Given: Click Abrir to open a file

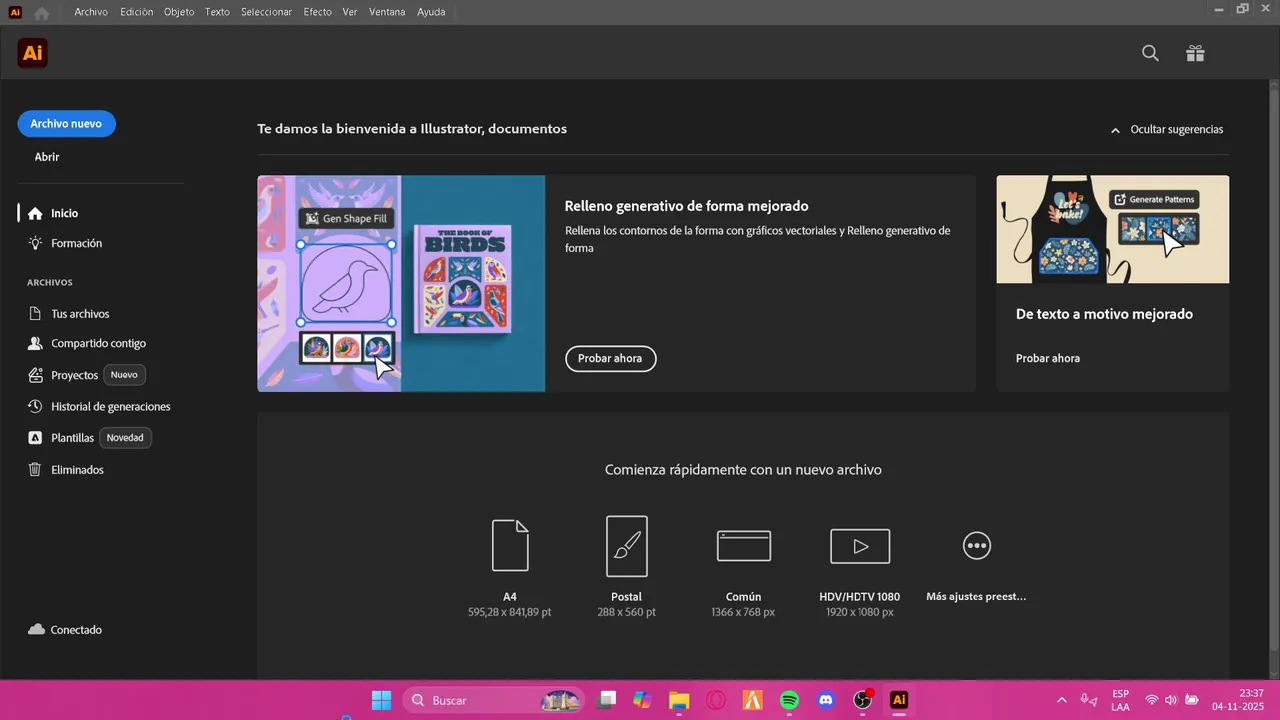Looking at the screenshot, I should [x=47, y=157].
